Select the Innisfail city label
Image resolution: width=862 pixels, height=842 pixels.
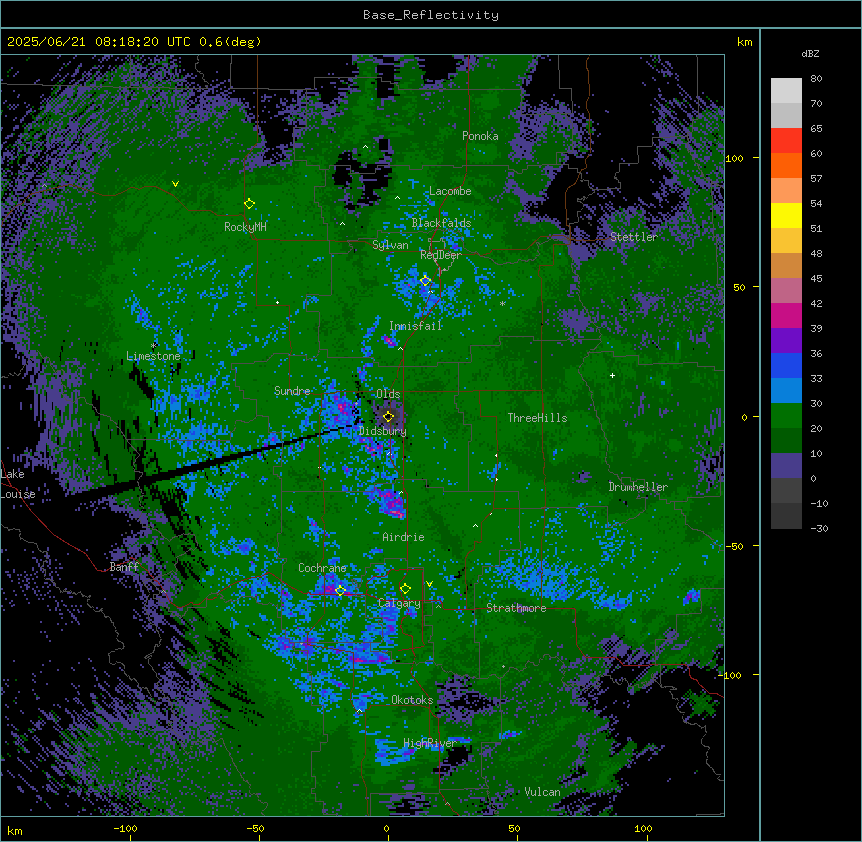click(416, 326)
